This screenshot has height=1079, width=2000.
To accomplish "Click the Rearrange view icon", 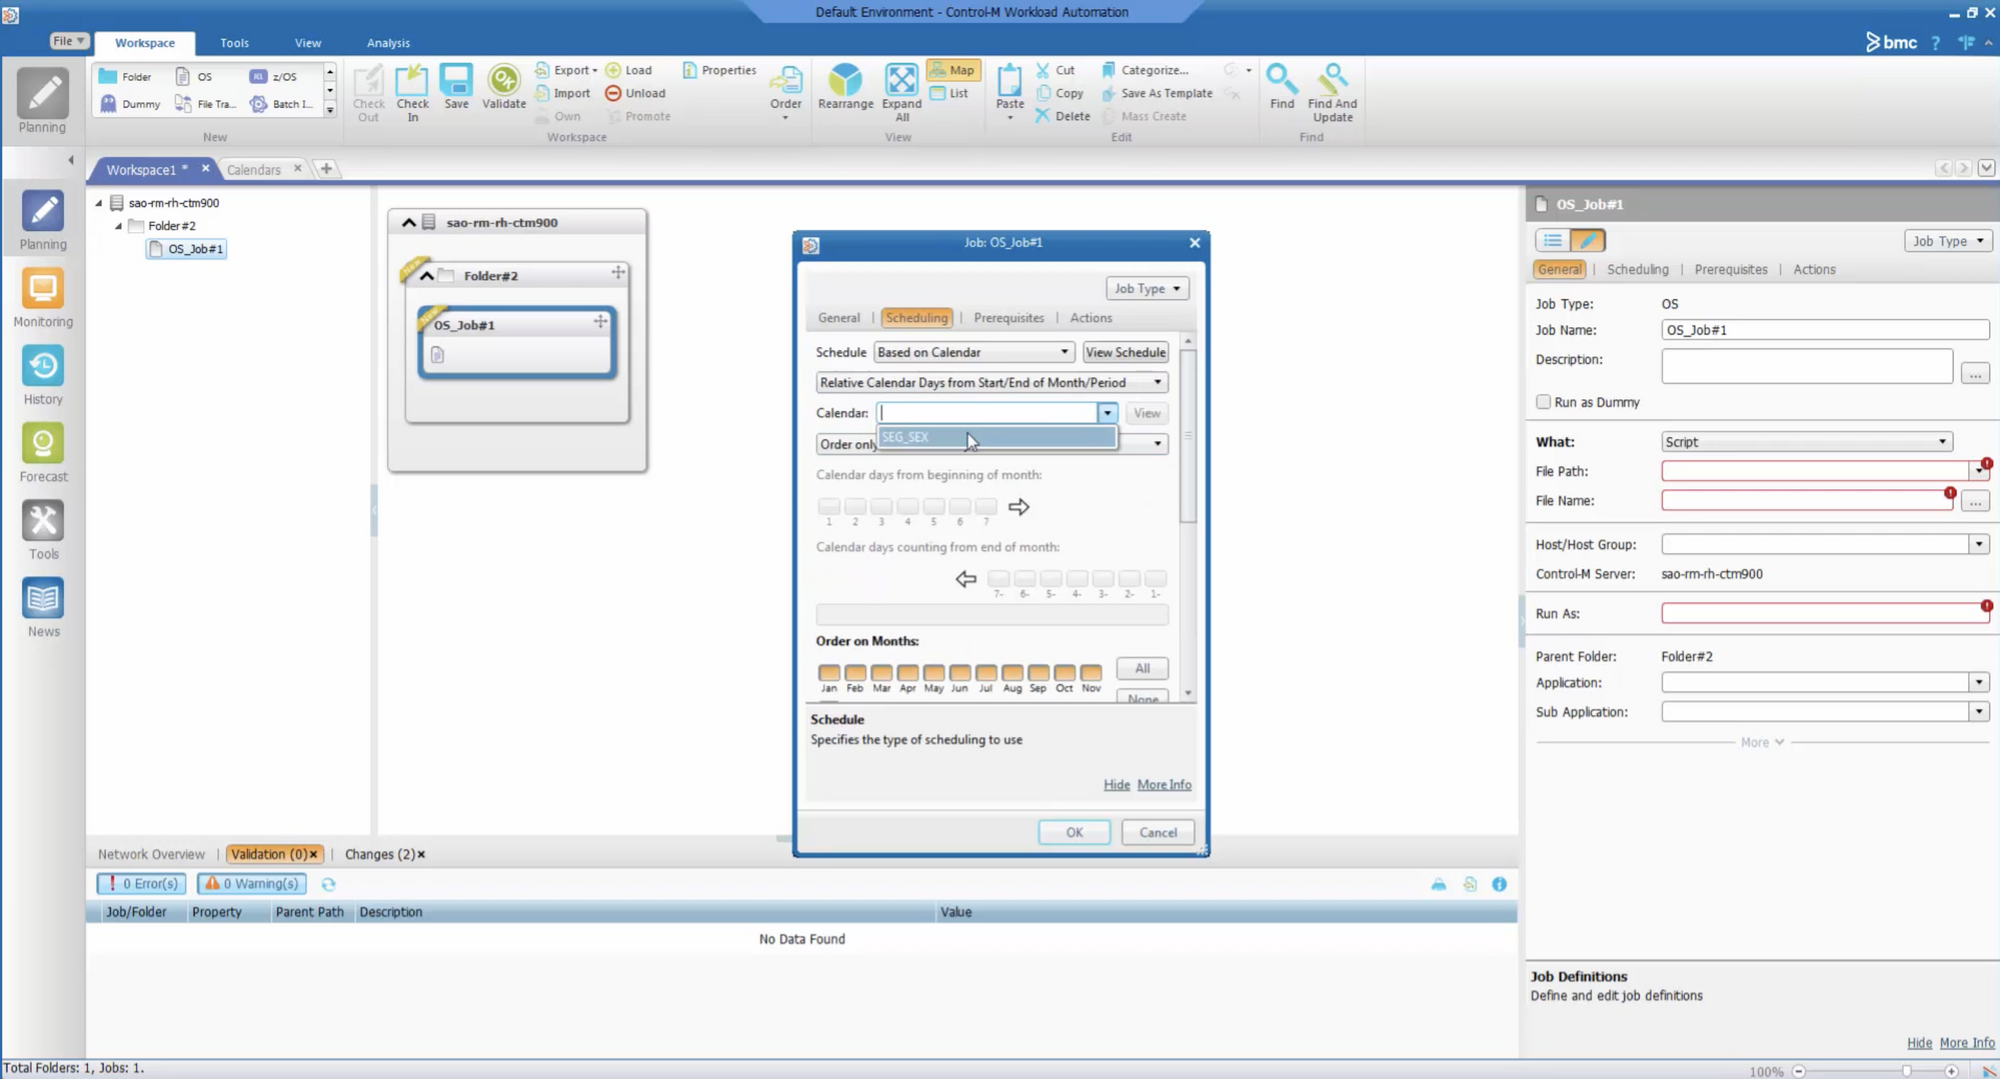I will pyautogui.click(x=845, y=87).
